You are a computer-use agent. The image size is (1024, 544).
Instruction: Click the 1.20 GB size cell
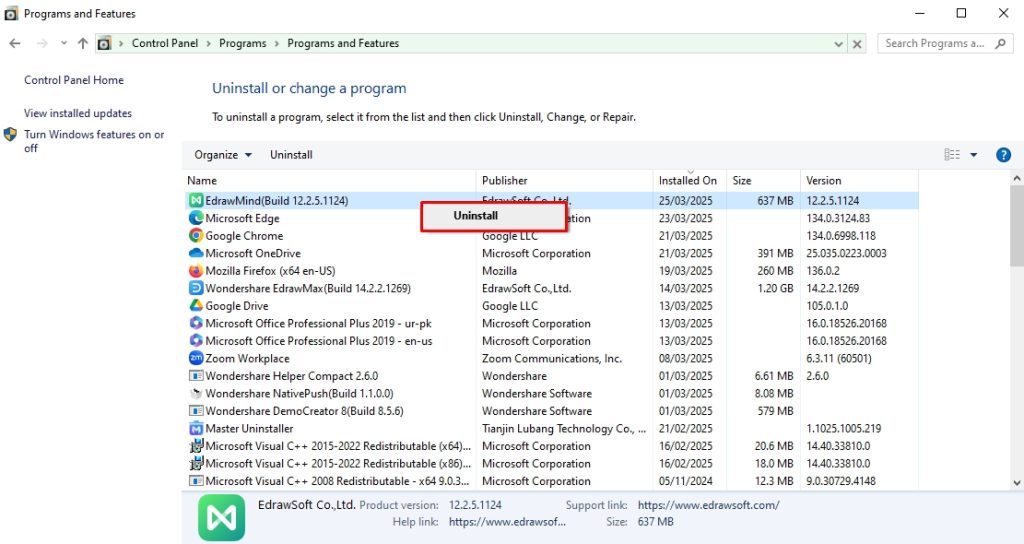(775, 288)
